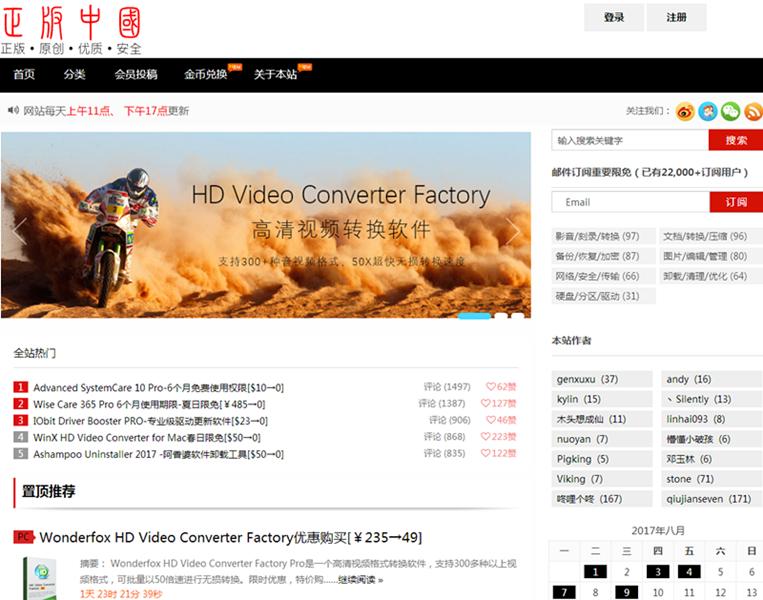This screenshot has width=763, height=600.
Task: Open category 文档/转换/压缩 (96)
Action: pos(711,236)
